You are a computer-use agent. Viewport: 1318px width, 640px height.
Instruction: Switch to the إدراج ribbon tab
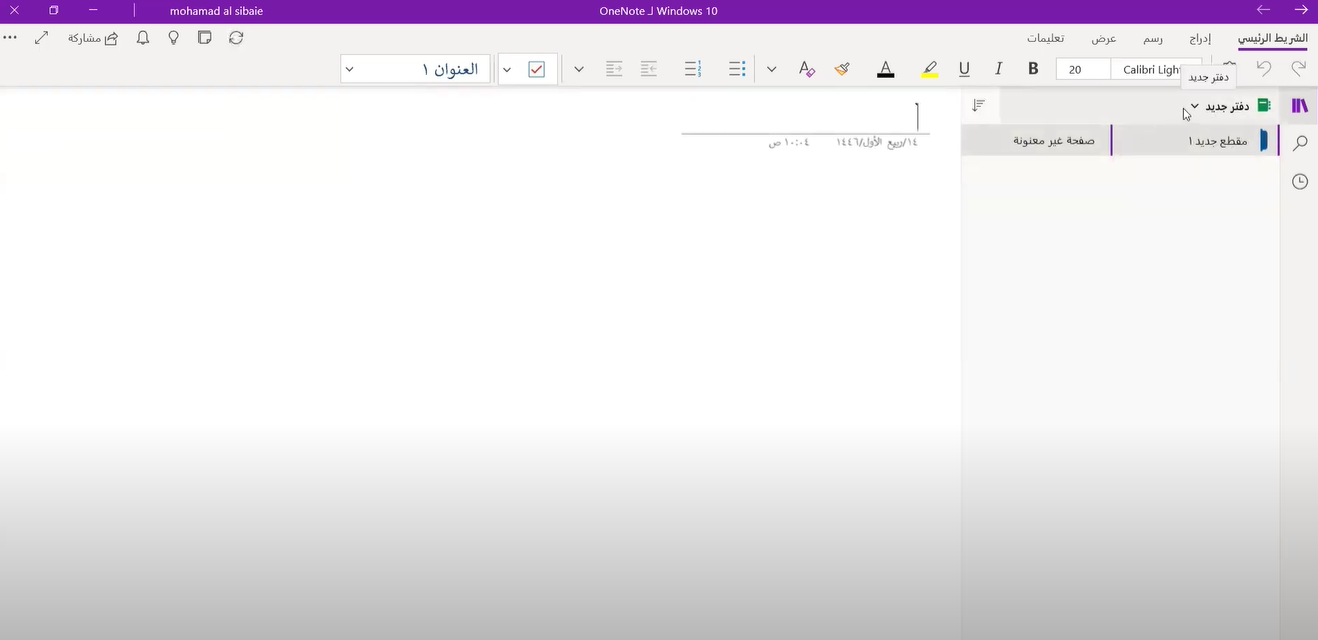(x=1200, y=38)
